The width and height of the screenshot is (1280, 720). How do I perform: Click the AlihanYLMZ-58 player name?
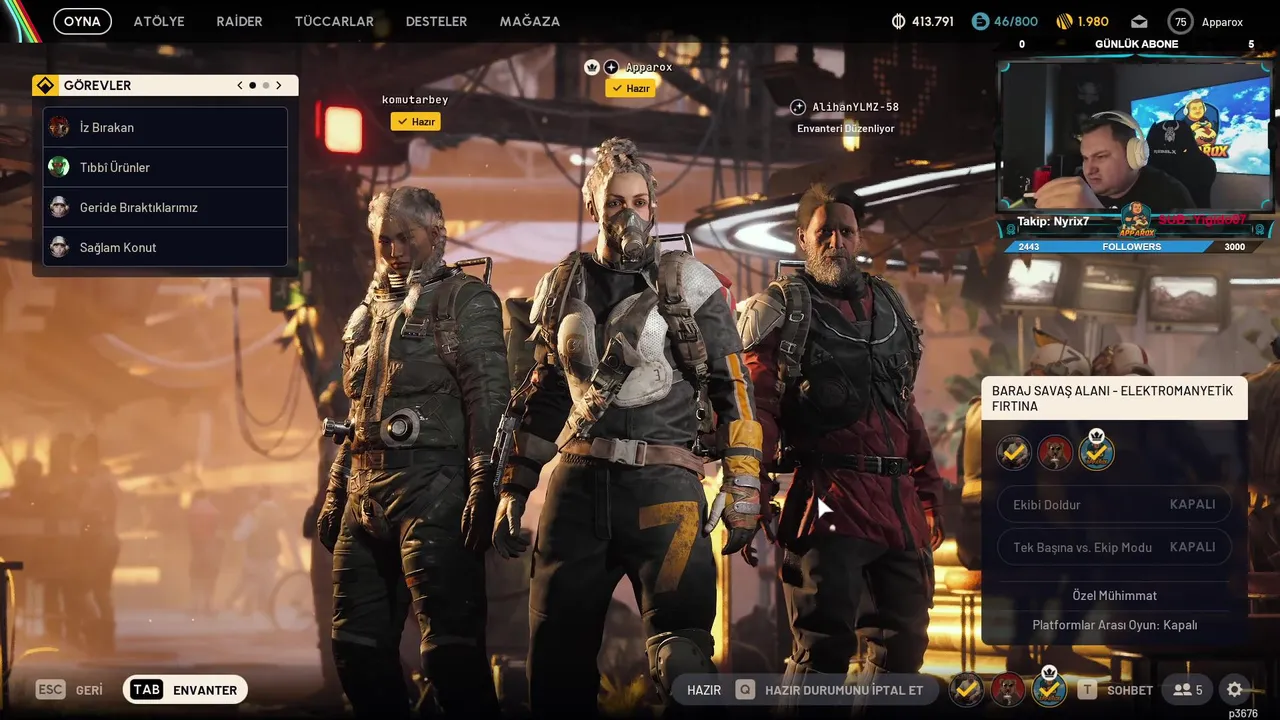coord(855,107)
